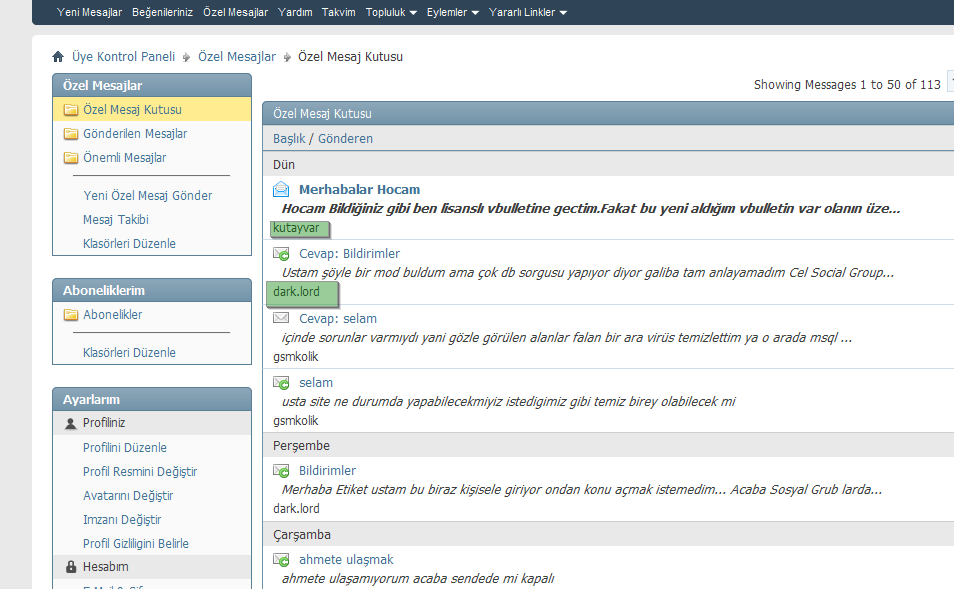The width and height of the screenshot is (954, 589).
Task: Click unread envelope icon beside Merhabalar Hocam
Action: 281,189
